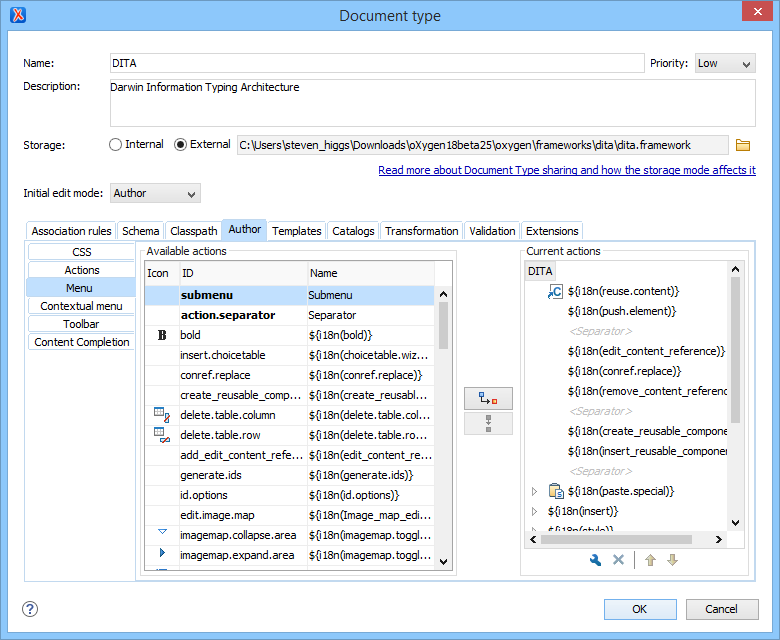Switch to the Transformation tab
The width and height of the screenshot is (780, 640).
(x=421, y=231)
